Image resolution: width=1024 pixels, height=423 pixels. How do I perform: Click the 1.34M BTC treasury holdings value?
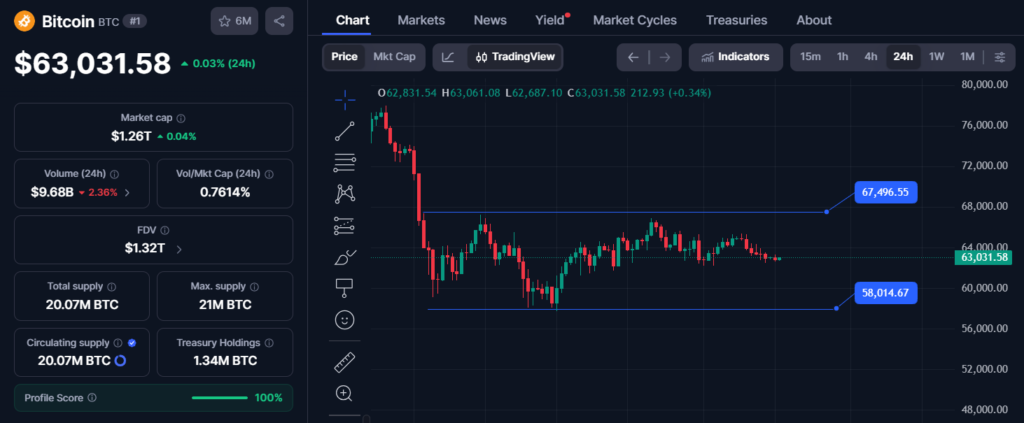(x=225, y=360)
